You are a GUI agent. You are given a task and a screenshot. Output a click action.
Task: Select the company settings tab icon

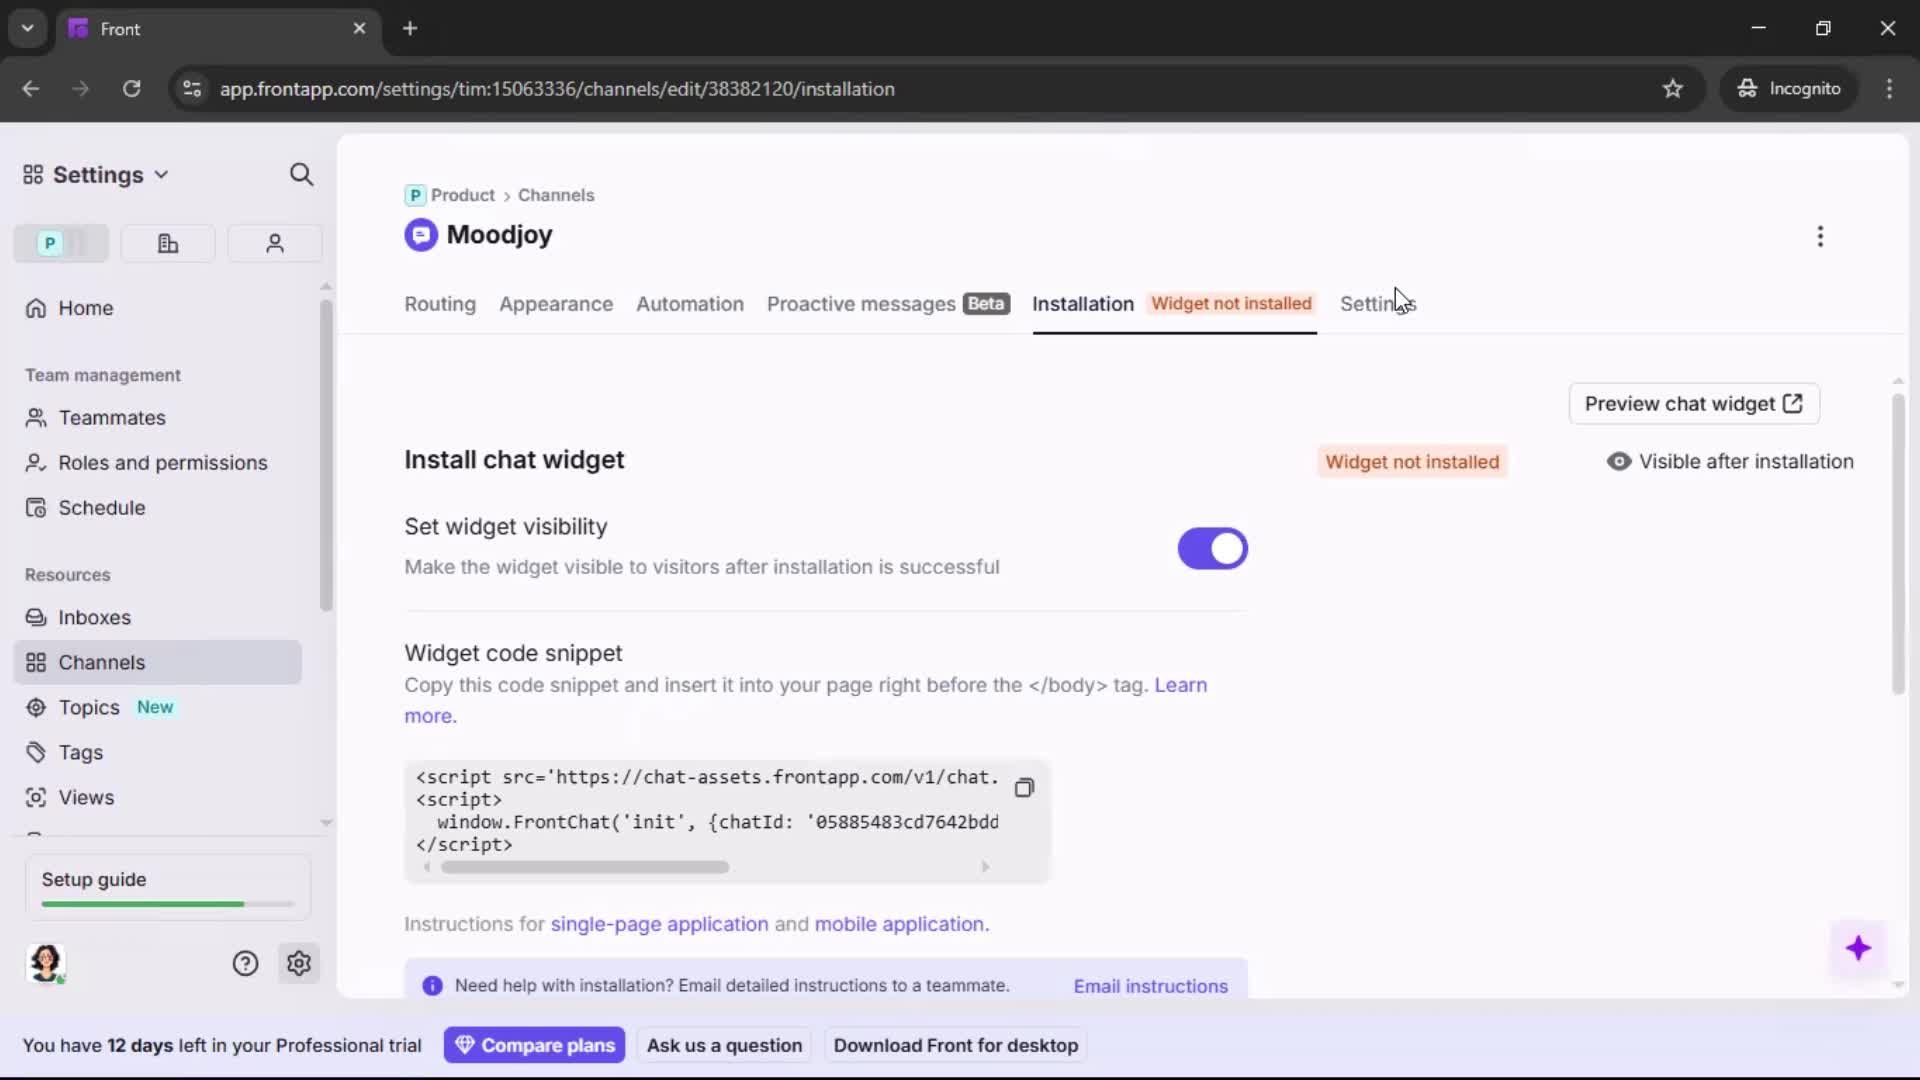coord(167,243)
